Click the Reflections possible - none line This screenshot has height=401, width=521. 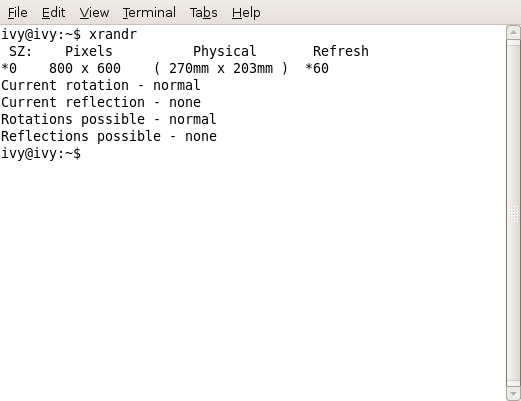click(109, 137)
